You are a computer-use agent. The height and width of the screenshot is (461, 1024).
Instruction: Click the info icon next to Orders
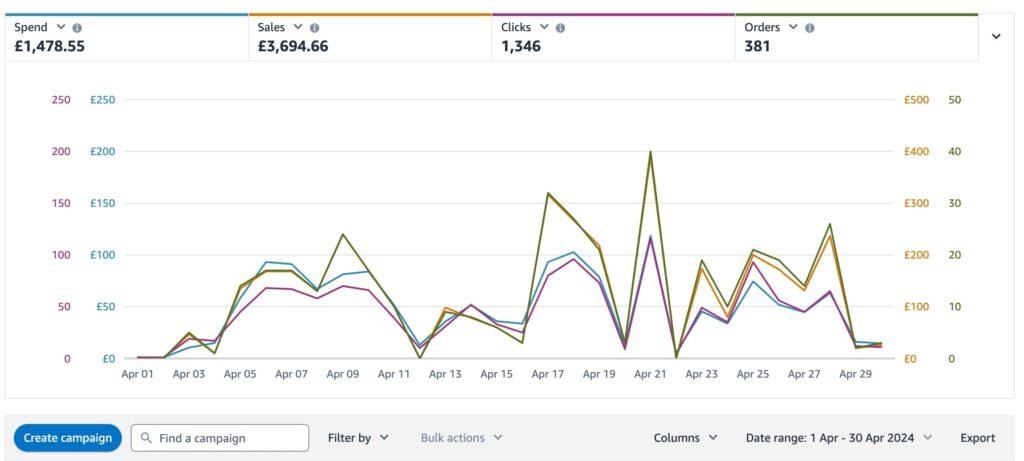click(809, 28)
